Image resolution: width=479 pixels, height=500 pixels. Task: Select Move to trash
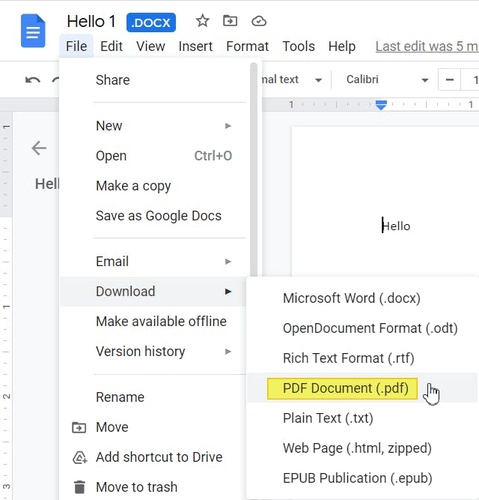click(x=153, y=487)
